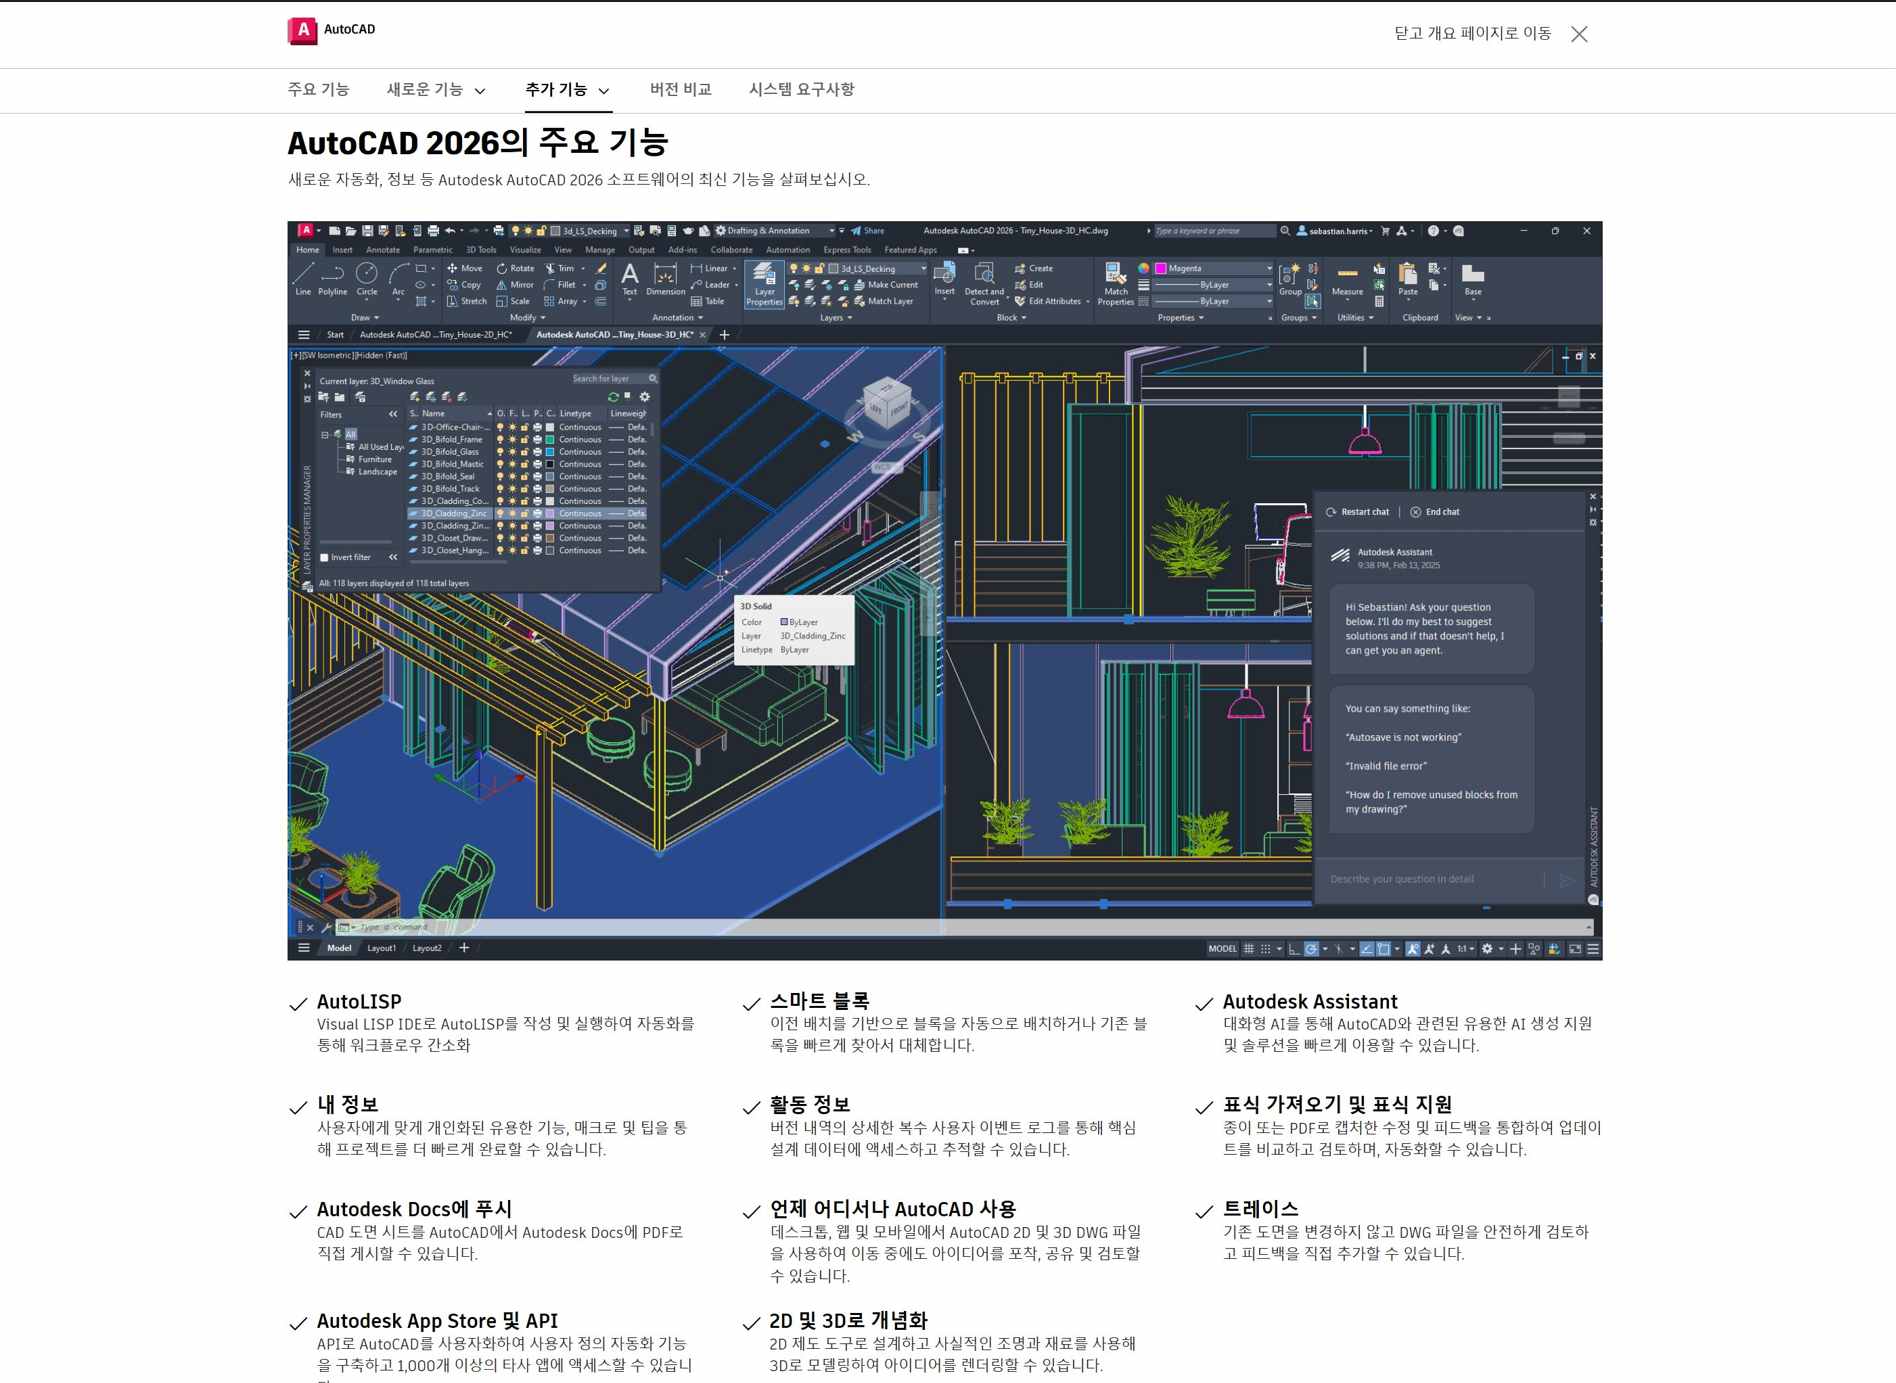Select the Circle tool
The height and width of the screenshot is (1383, 1896).
pyautogui.click(x=367, y=278)
